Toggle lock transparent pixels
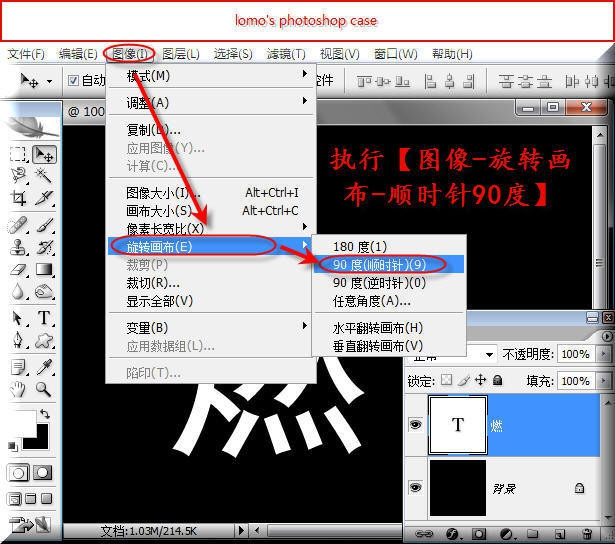Image resolution: width=615 pixels, height=544 pixels. pyautogui.click(x=446, y=380)
